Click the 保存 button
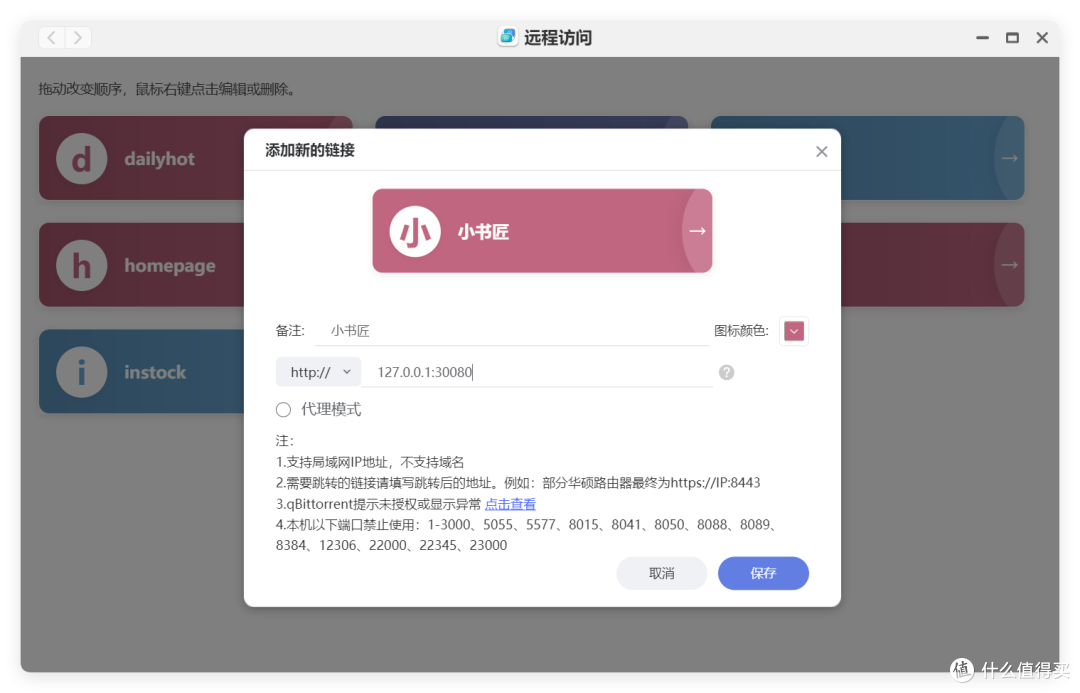This screenshot has width=1080, height=693. 763,573
